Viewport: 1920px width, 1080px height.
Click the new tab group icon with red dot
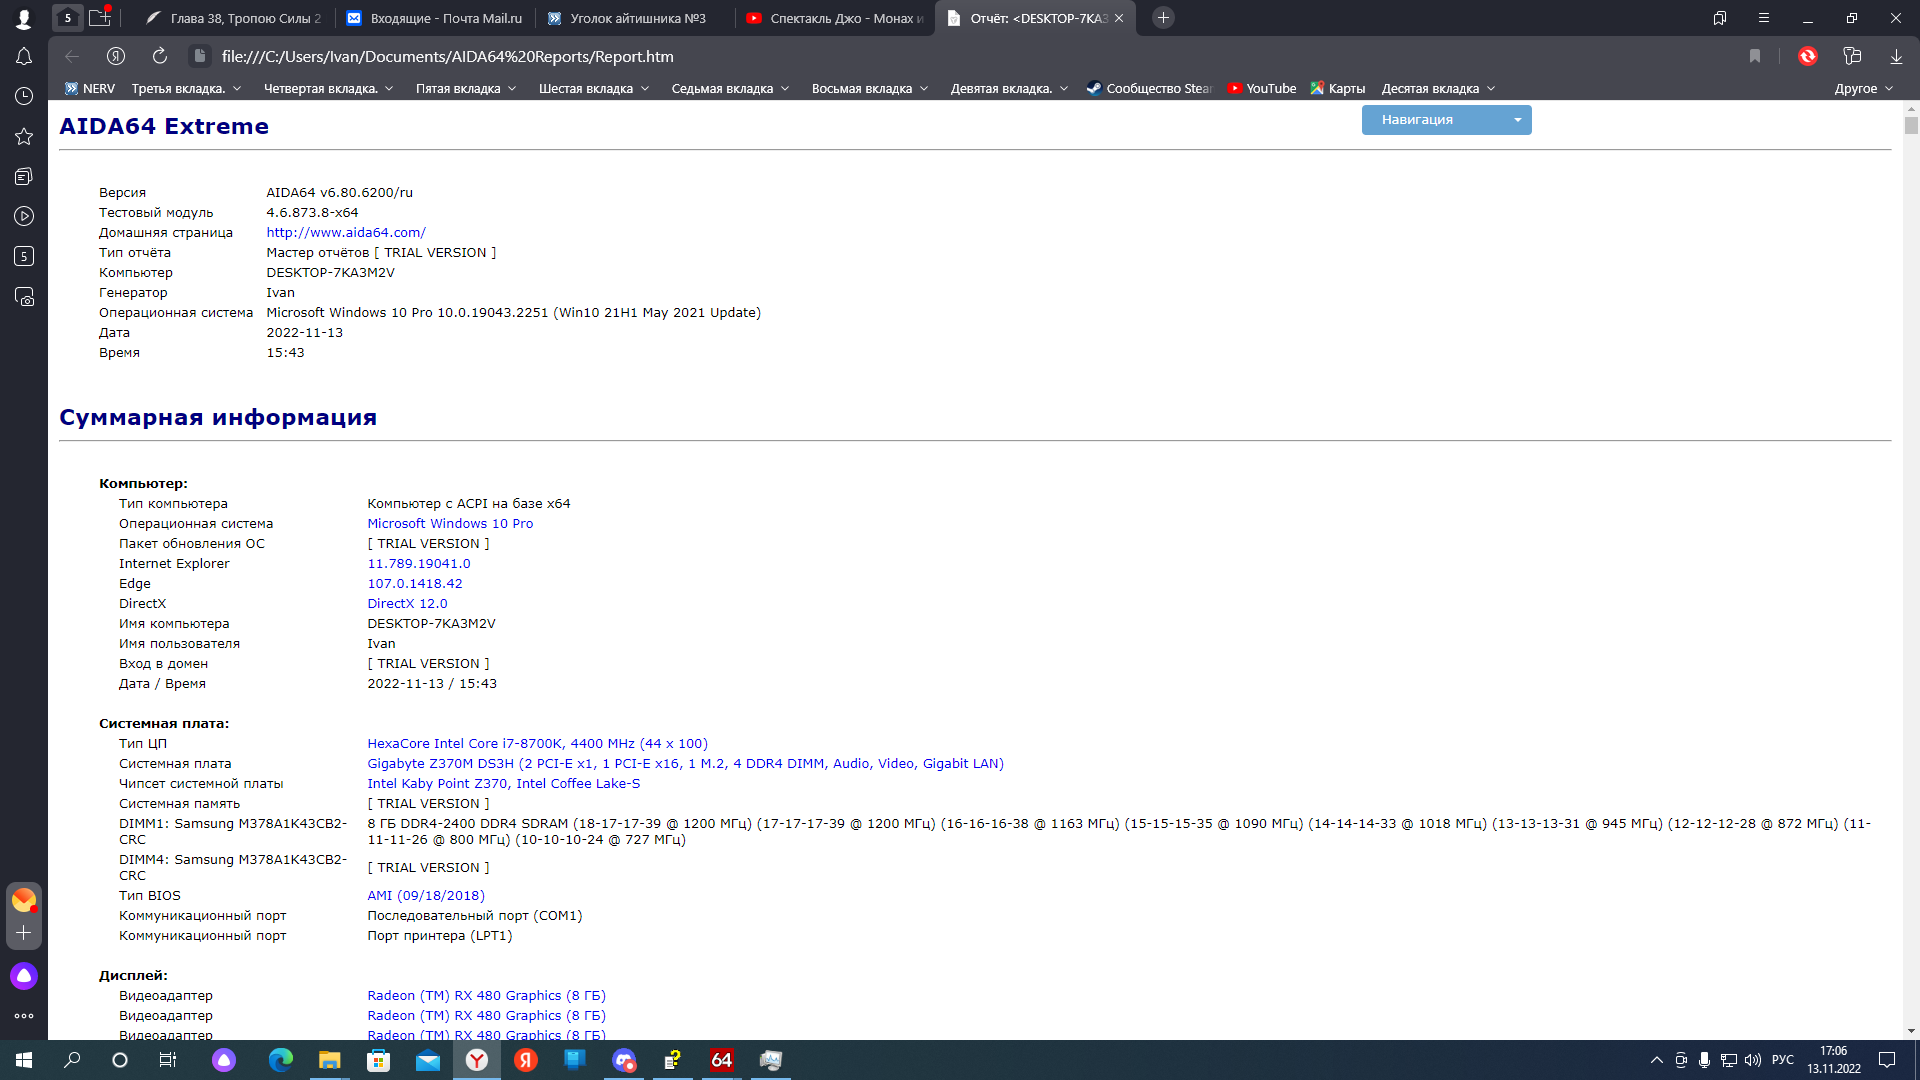(100, 17)
